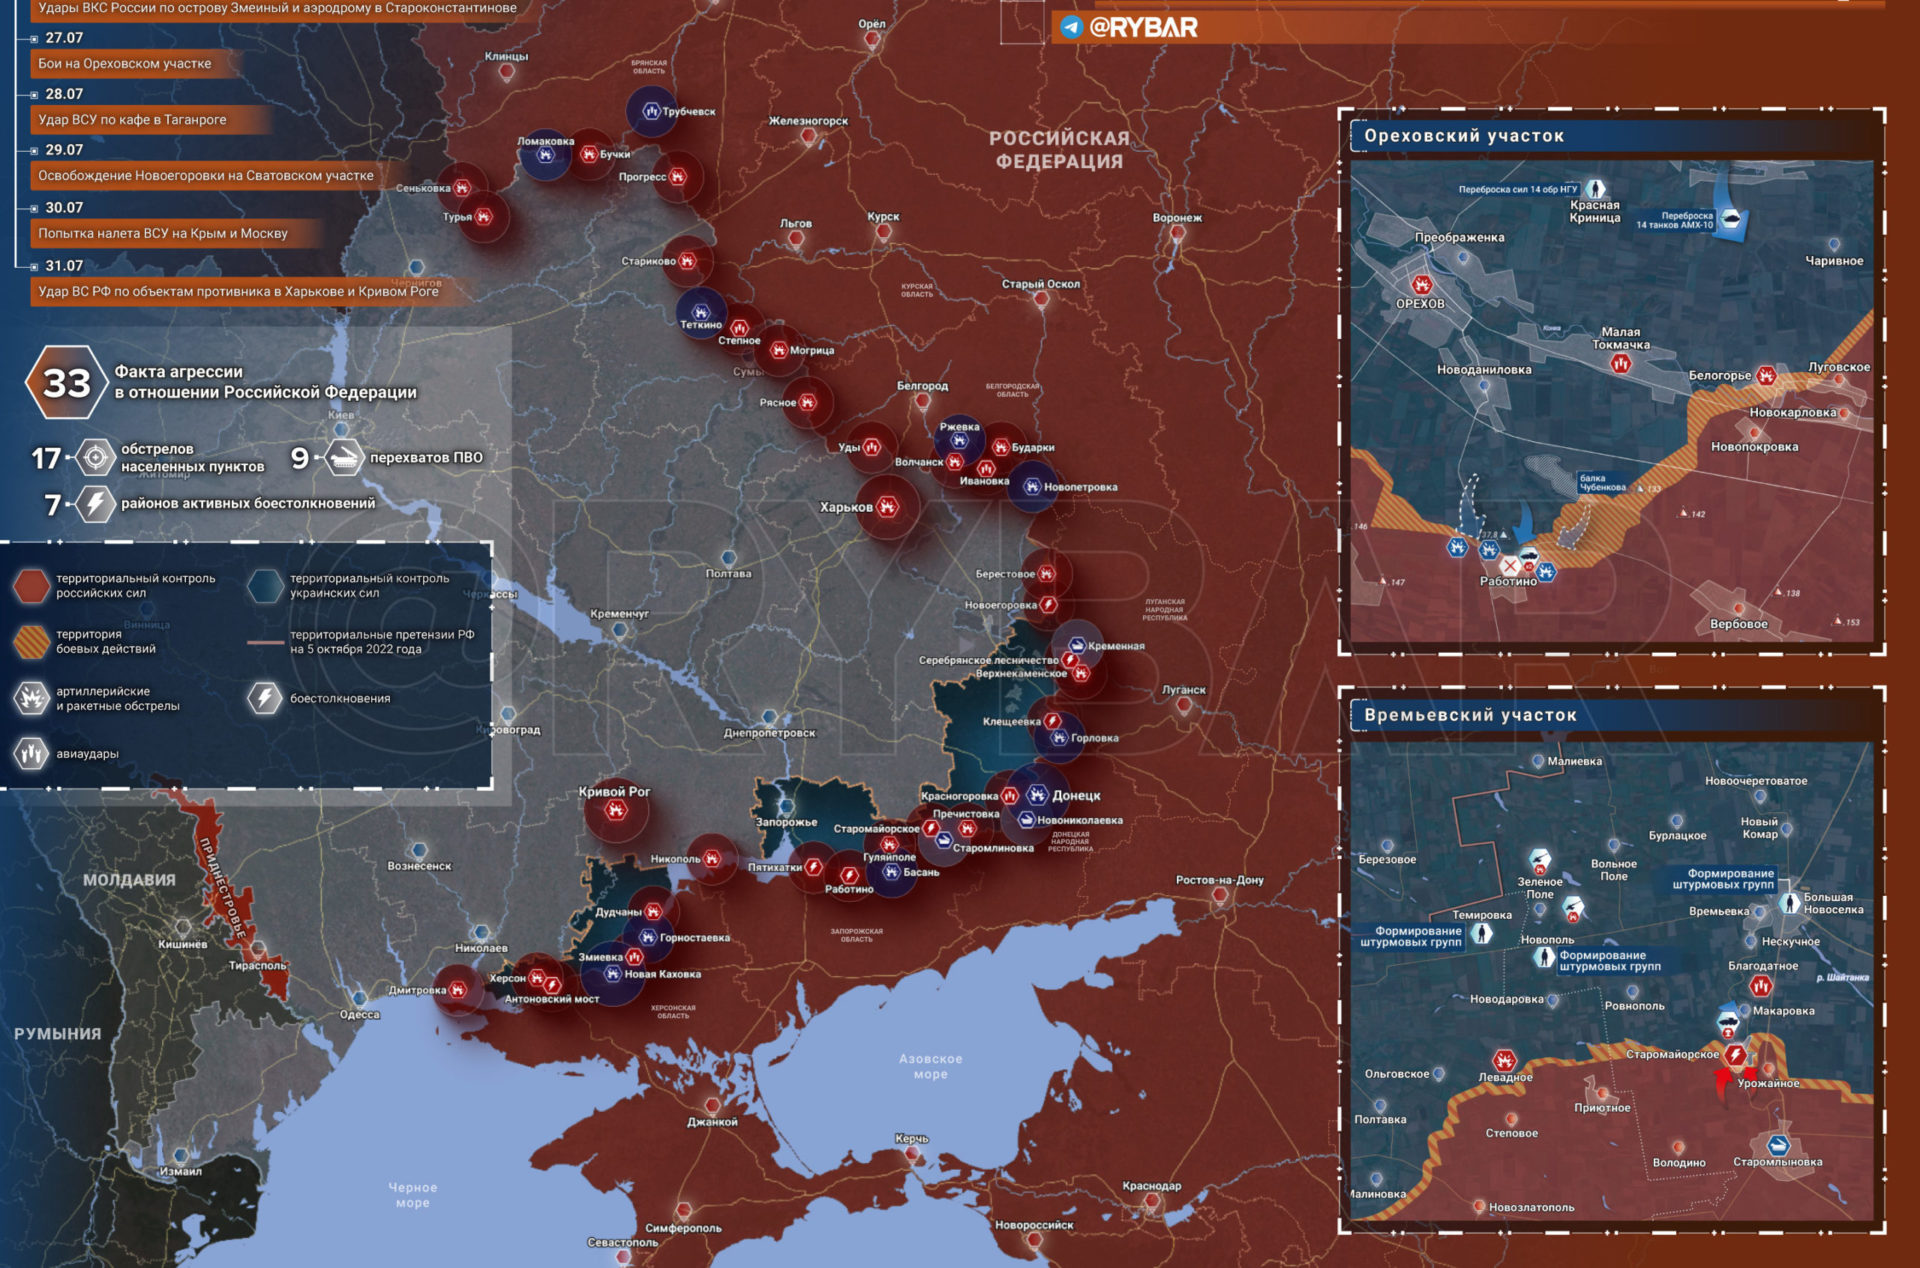
Task: Click the Донецк marker icon
Action: coord(1037,795)
